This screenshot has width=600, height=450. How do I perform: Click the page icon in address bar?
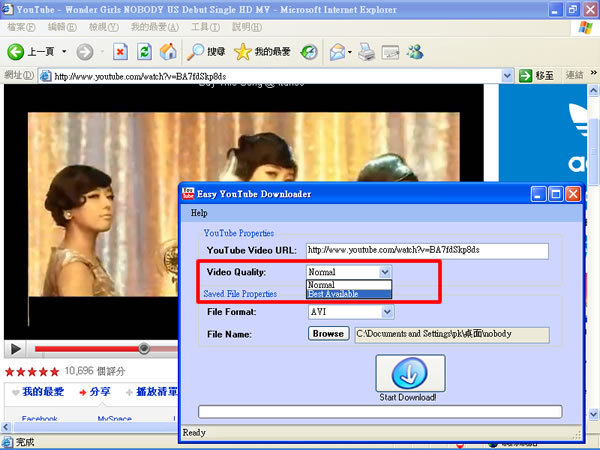(46, 76)
